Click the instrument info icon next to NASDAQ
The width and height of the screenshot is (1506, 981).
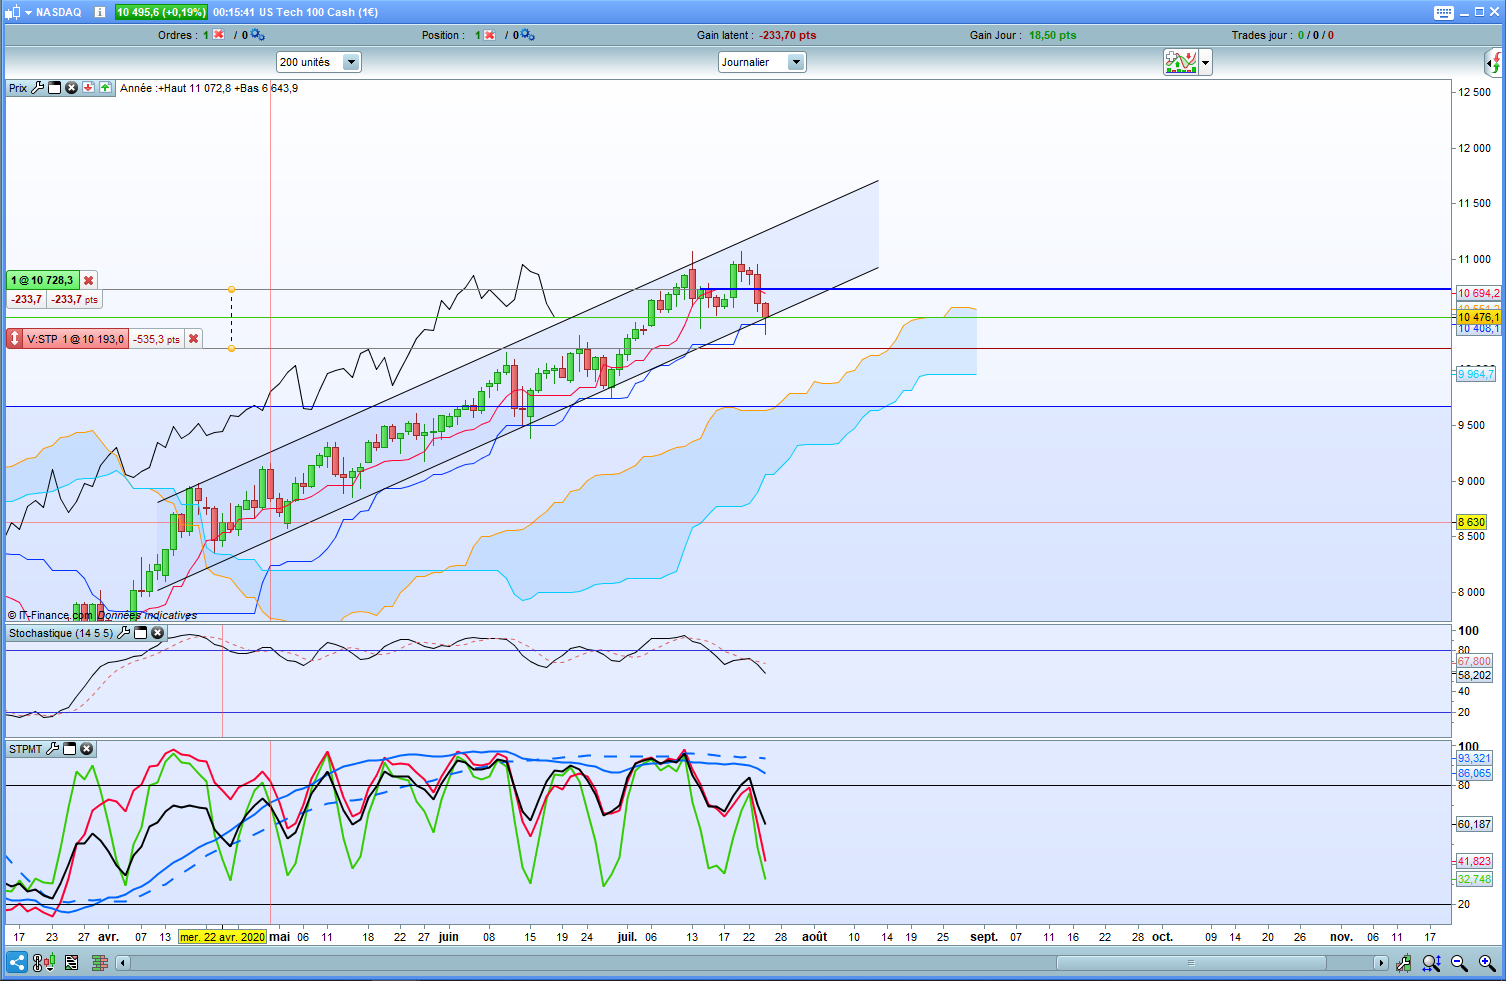point(100,12)
